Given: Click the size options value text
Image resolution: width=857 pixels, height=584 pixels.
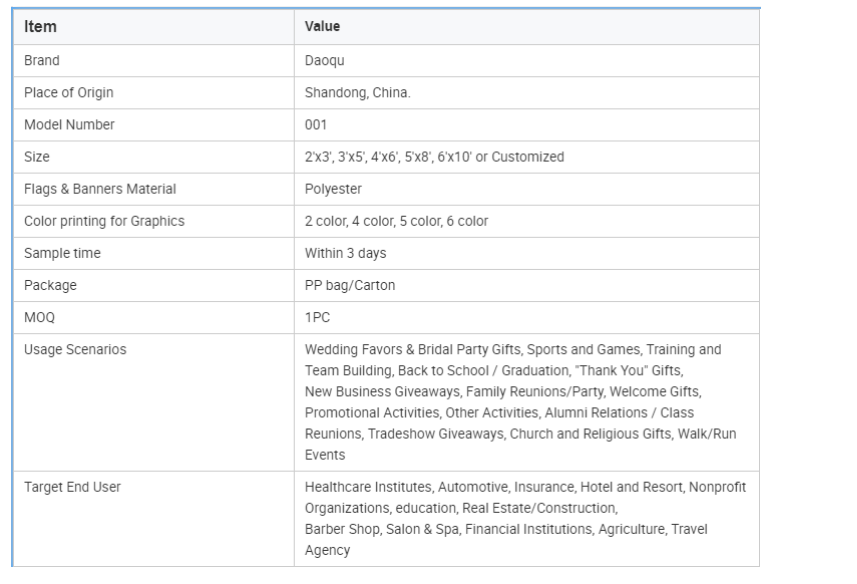Looking at the screenshot, I should (x=434, y=157).
